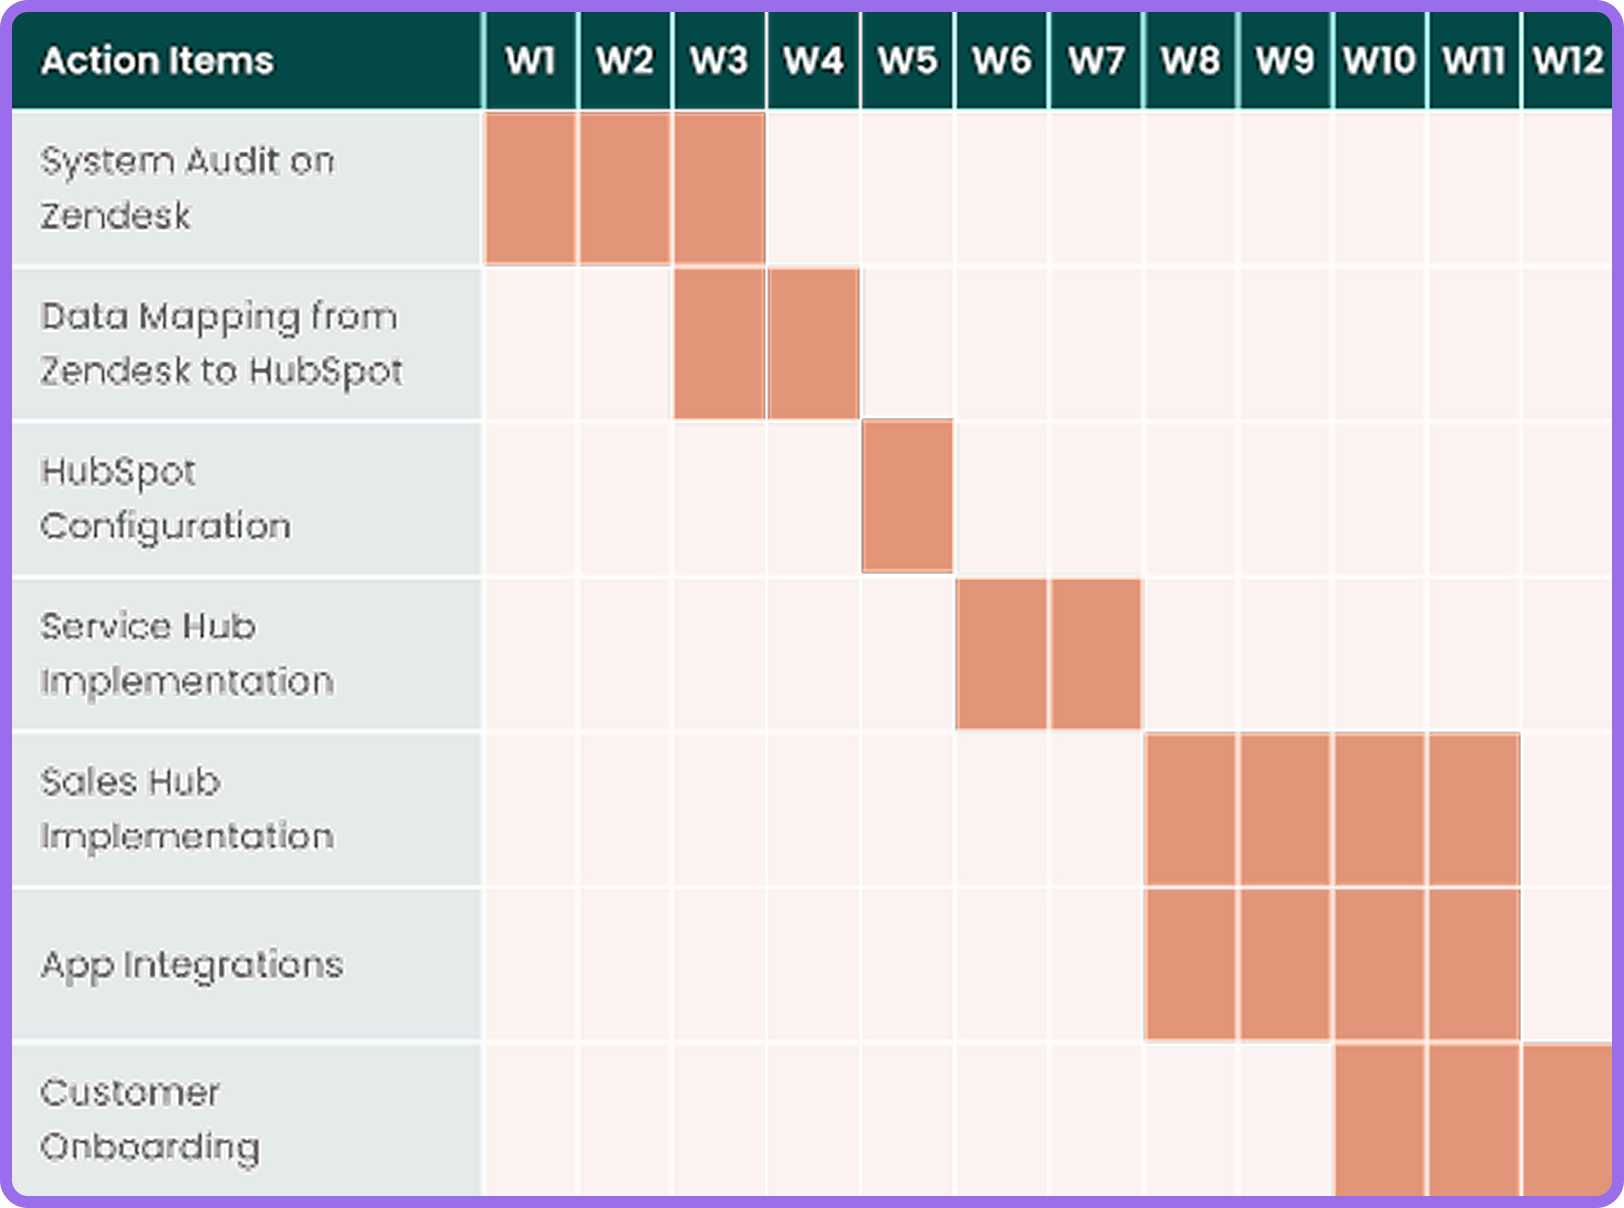Select the W8 column header

(1191, 60)
